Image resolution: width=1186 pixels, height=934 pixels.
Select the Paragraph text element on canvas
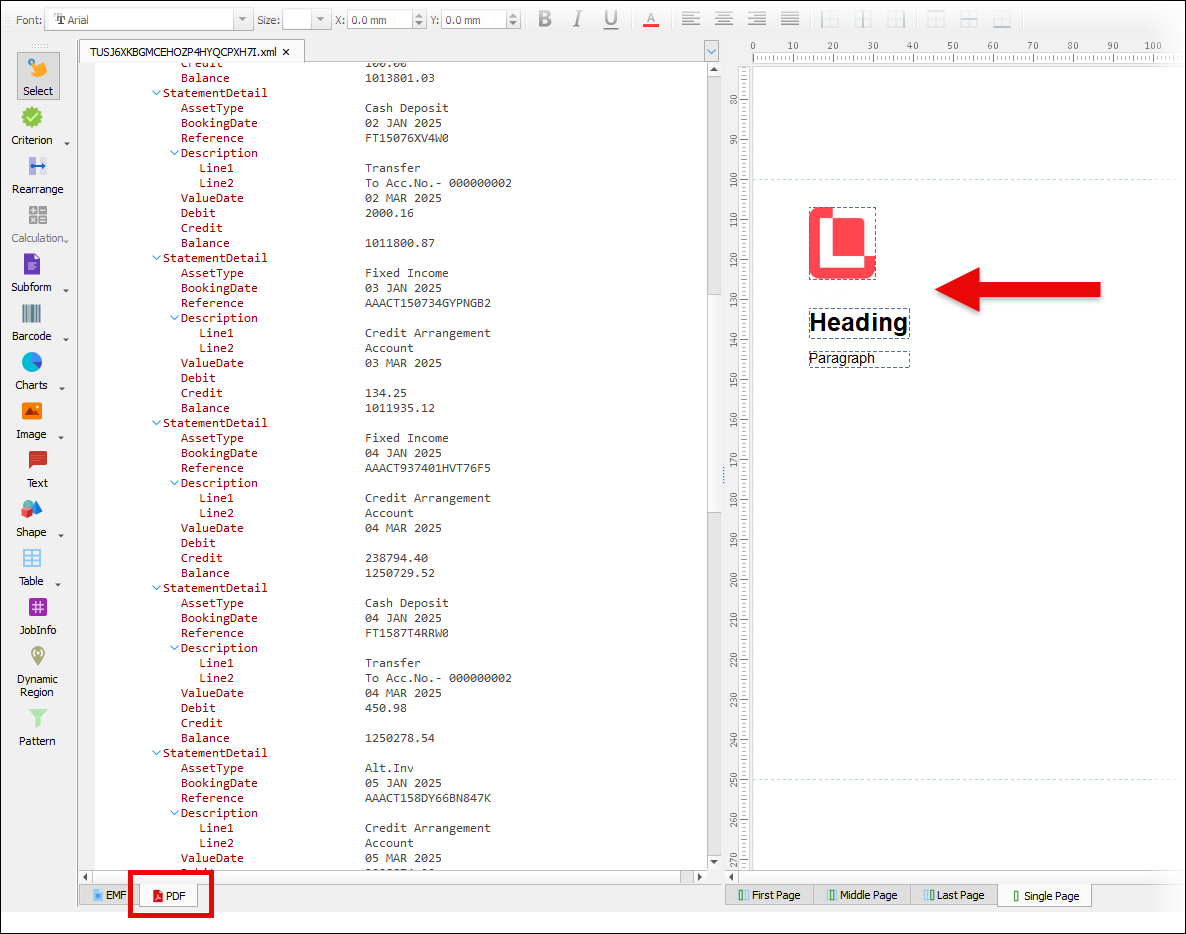pos(859,358)
